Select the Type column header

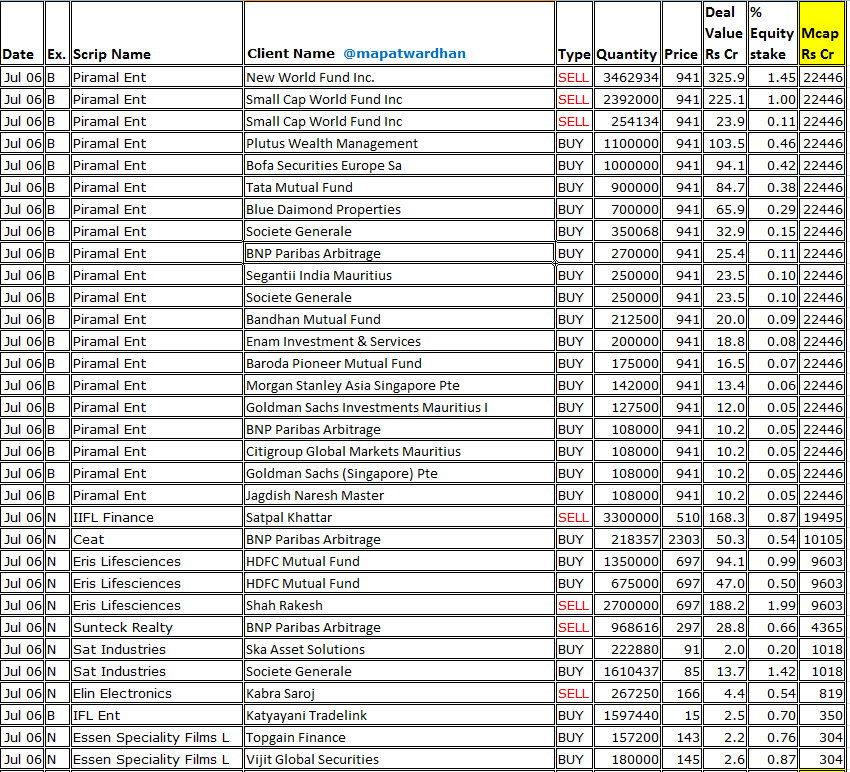[574, 33]
